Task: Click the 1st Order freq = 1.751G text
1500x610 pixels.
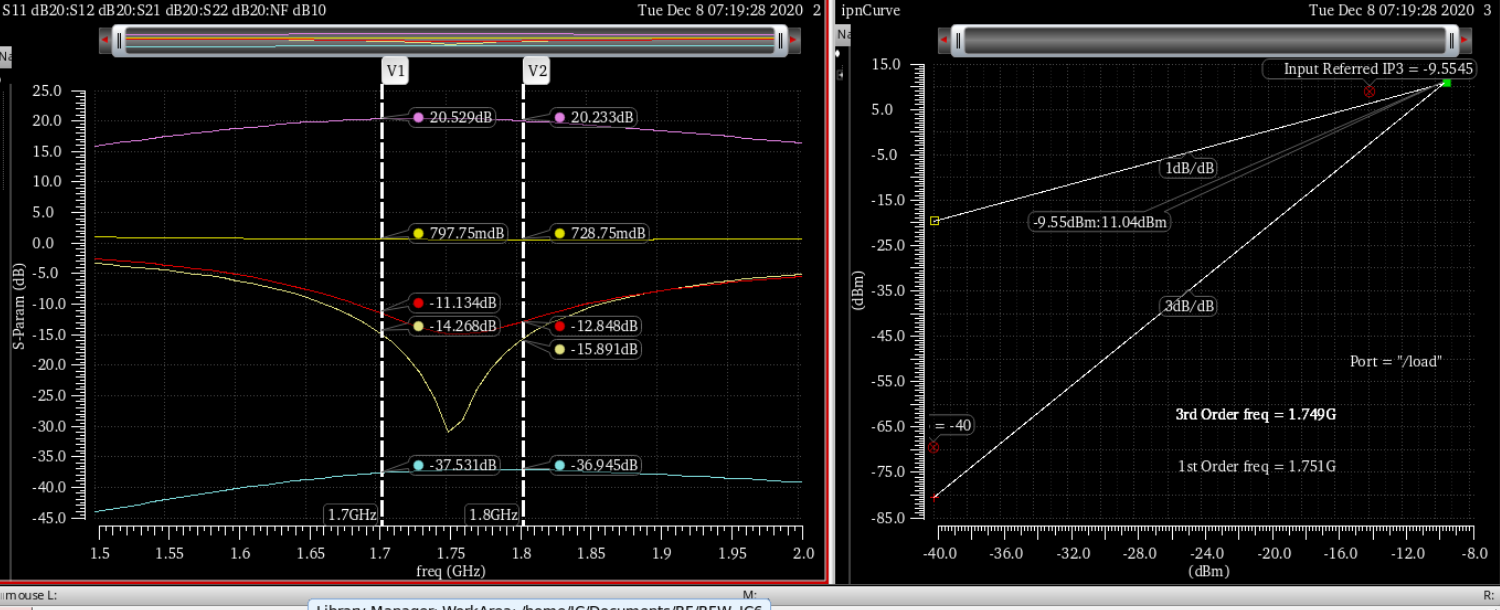Action: click(x=1257, y=467)
